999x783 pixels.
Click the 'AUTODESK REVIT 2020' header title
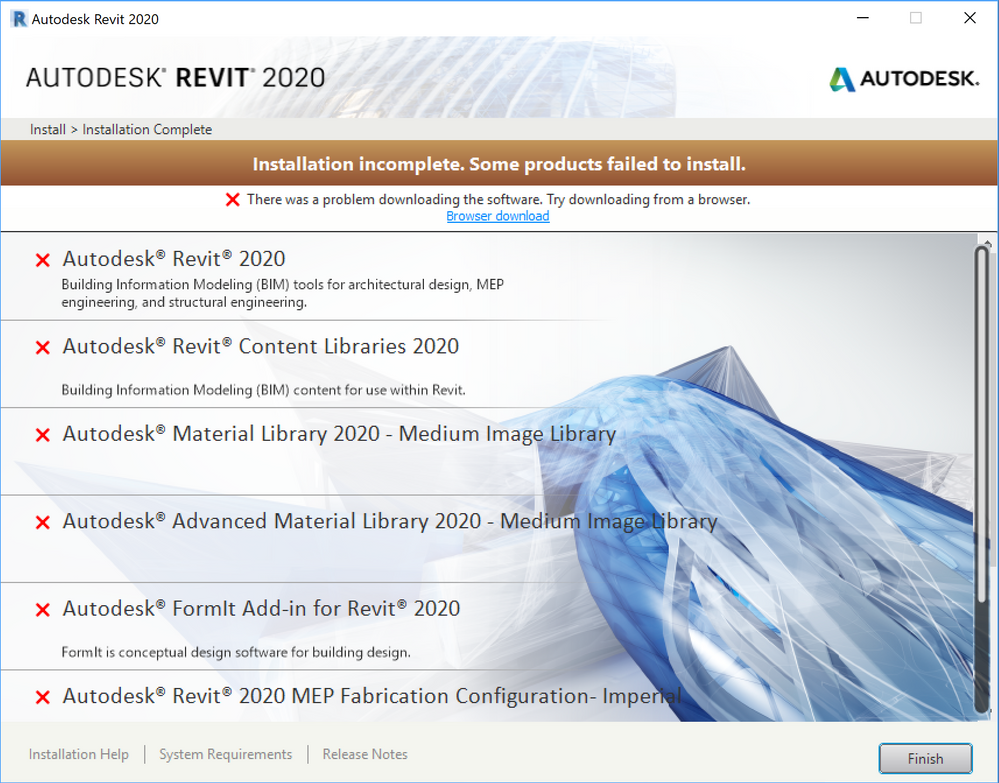click(x=175, y=78)
